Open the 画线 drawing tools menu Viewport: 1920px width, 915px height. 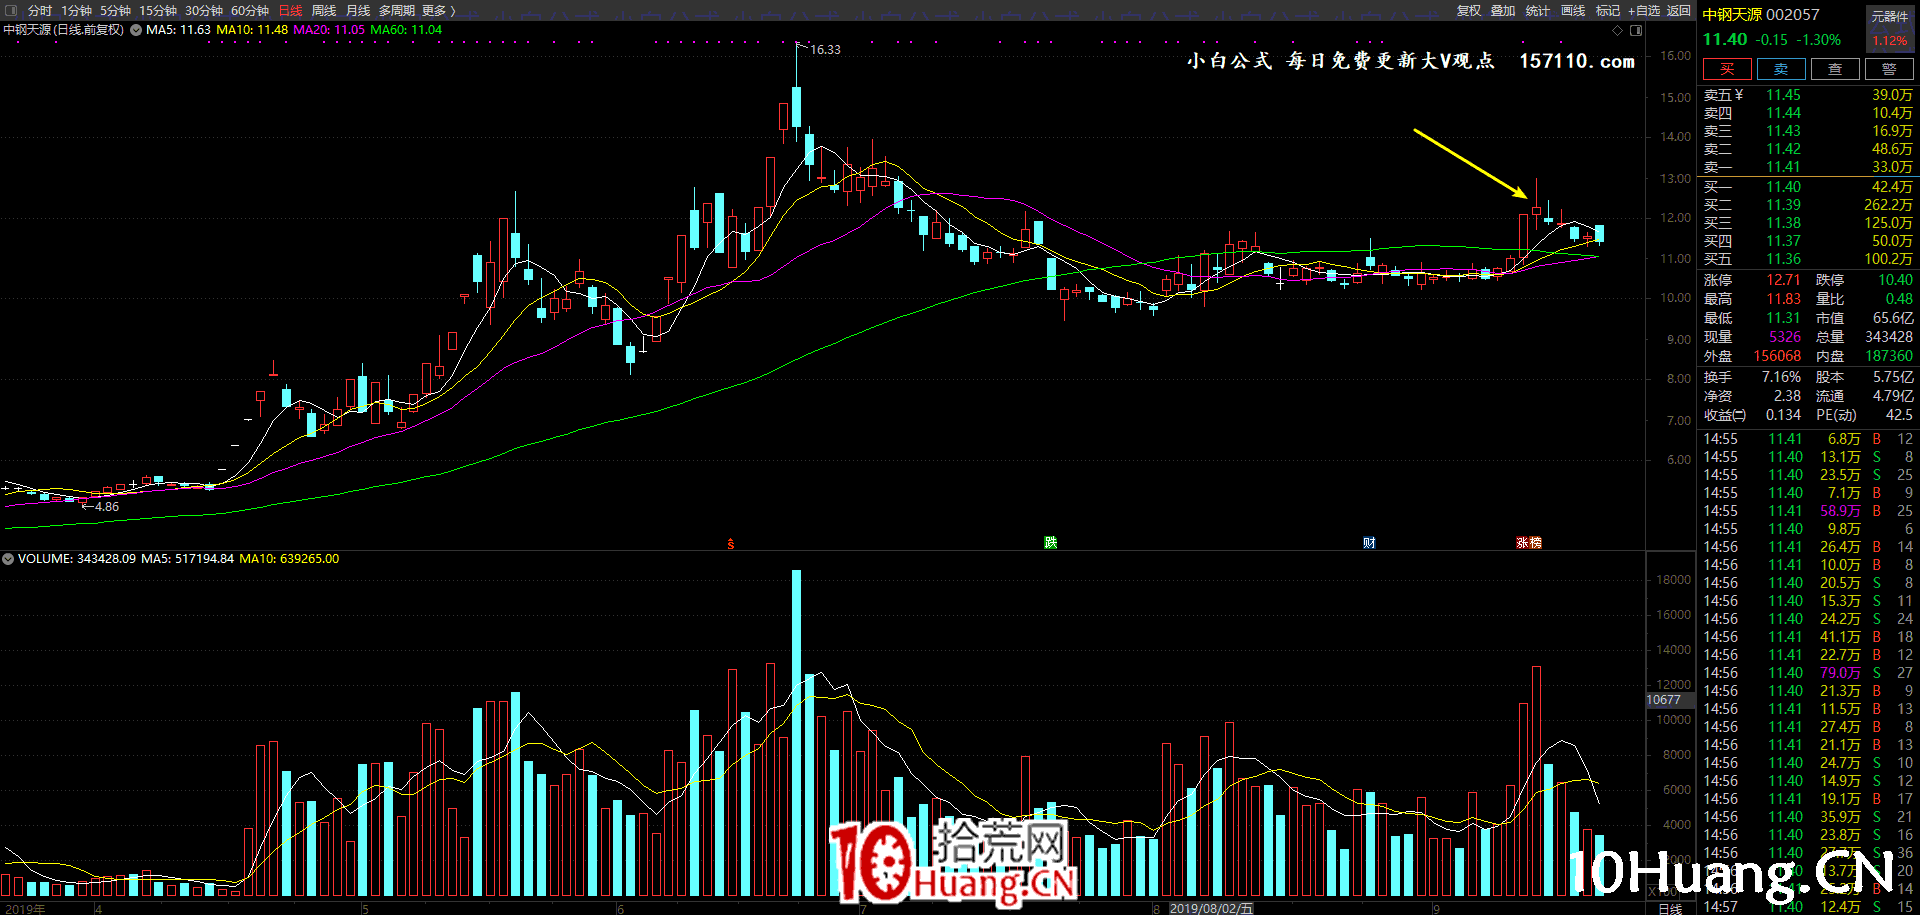1573,10
